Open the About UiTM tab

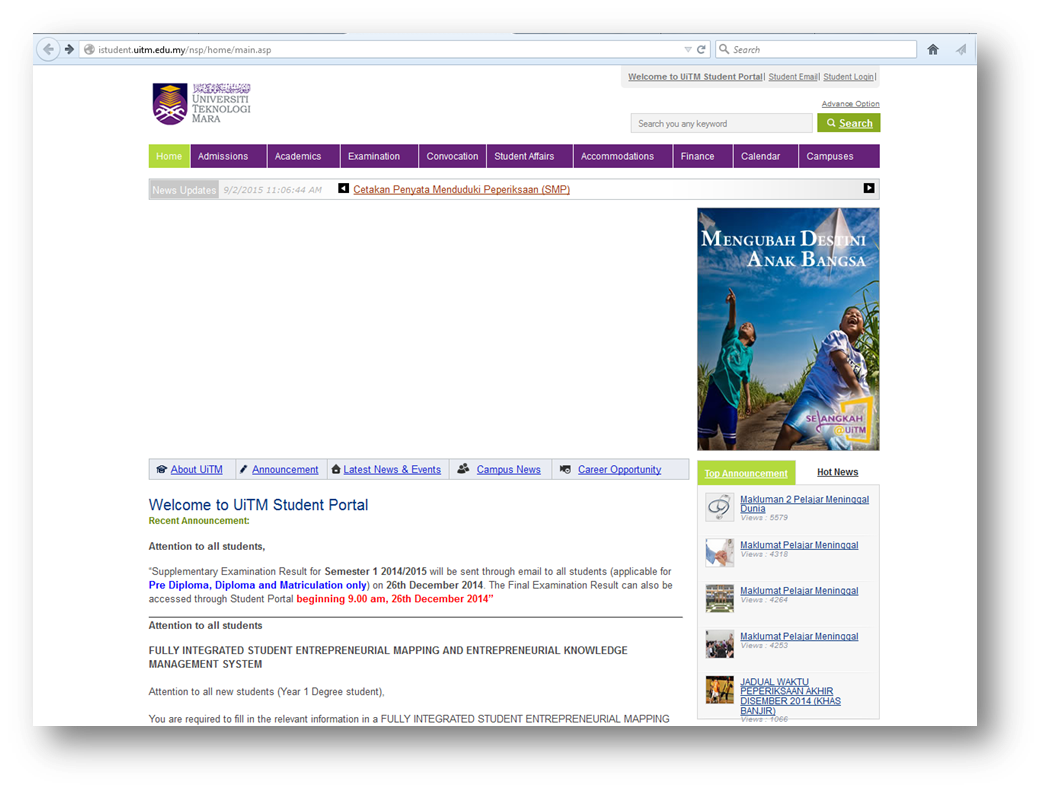pos(197,469)
